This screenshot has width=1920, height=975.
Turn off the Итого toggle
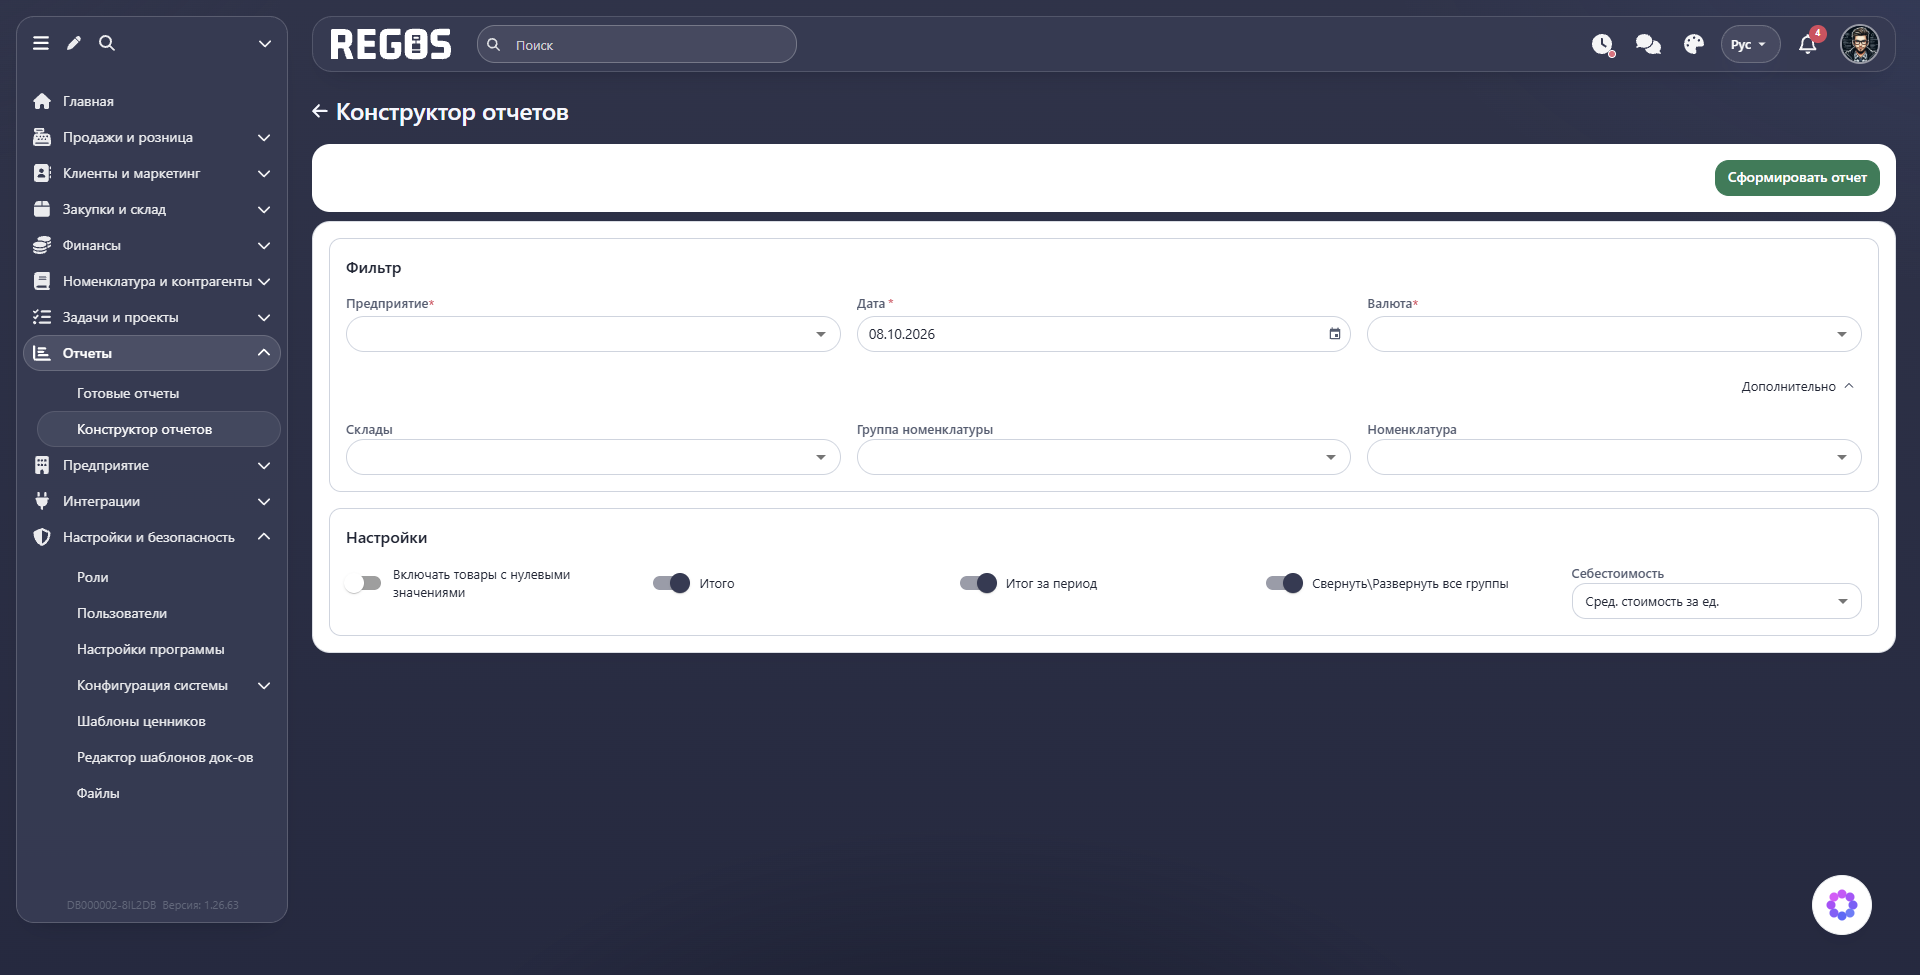(672, 583)
